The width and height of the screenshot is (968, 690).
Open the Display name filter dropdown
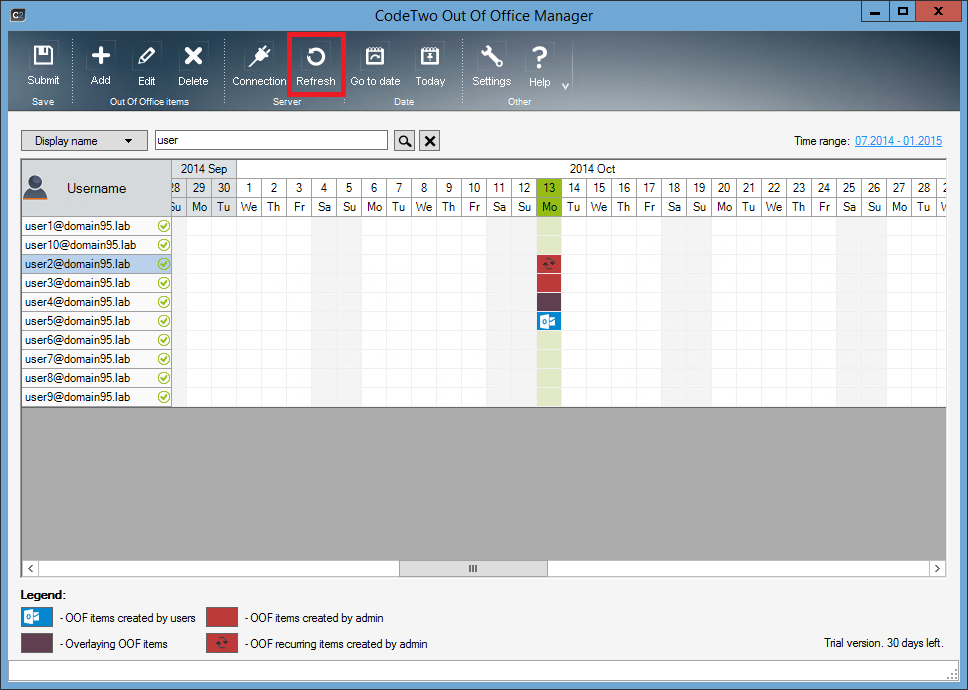point(84,141)
